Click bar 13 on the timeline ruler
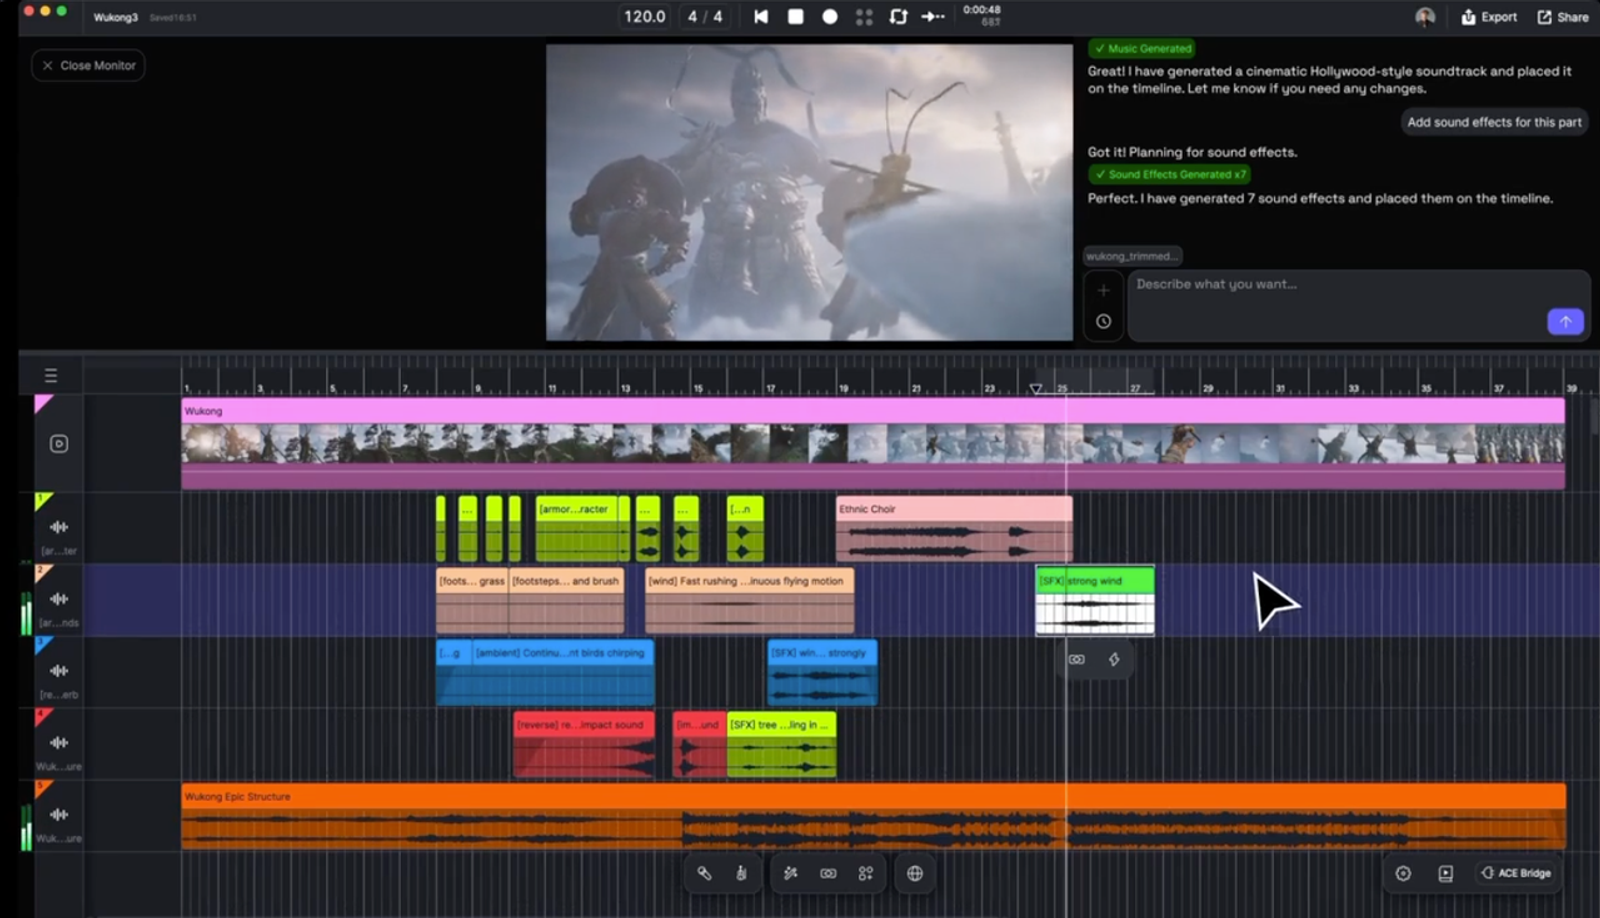The width and height of the screenshot is (1600, 918). pos(625,388)
